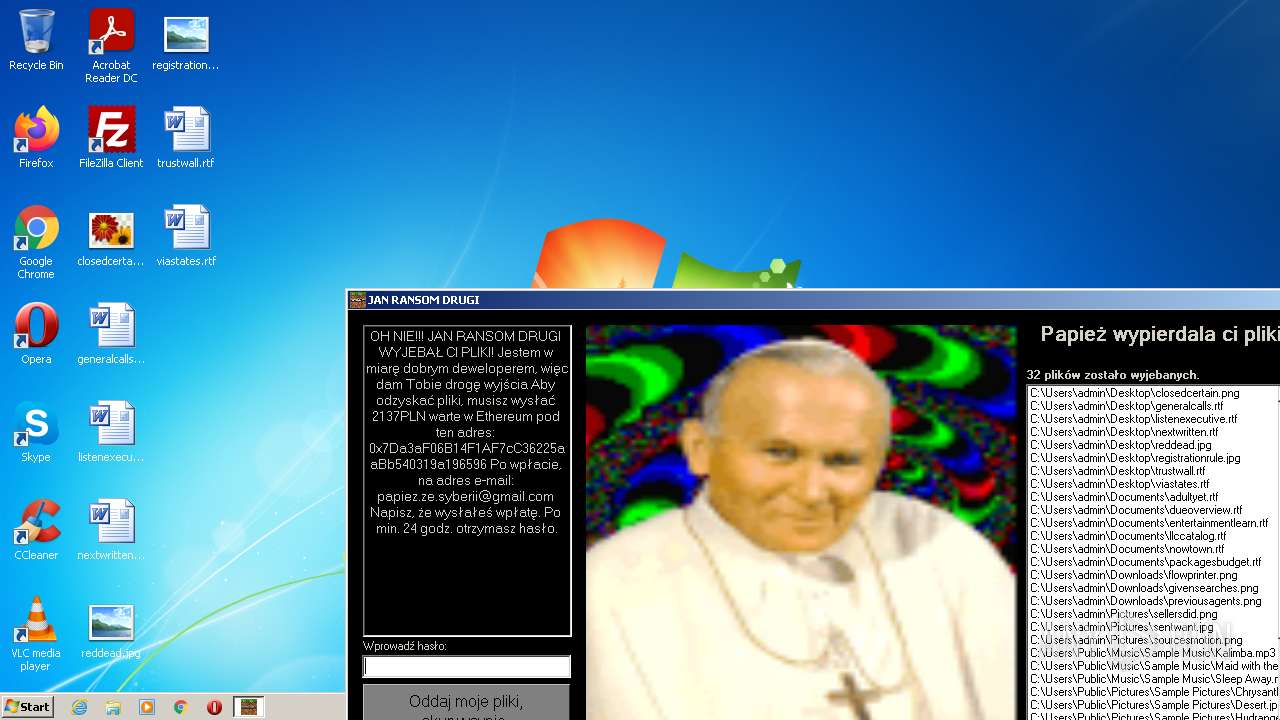Open Skype desktop shortcut
Image resolution: width=1280 pixels, height=720 pixels.
[36, 432]
